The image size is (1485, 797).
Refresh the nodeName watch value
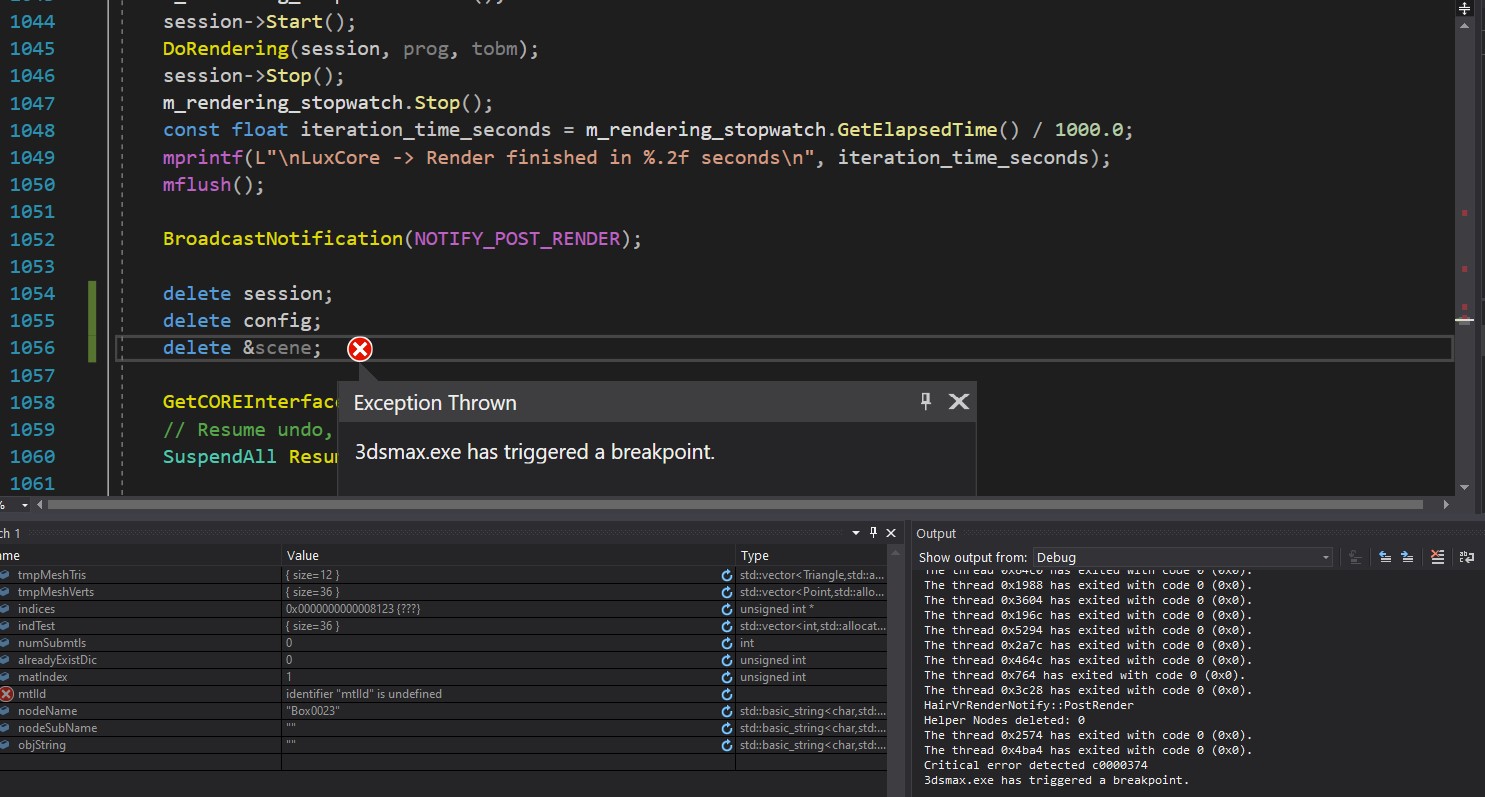[726, 711]
